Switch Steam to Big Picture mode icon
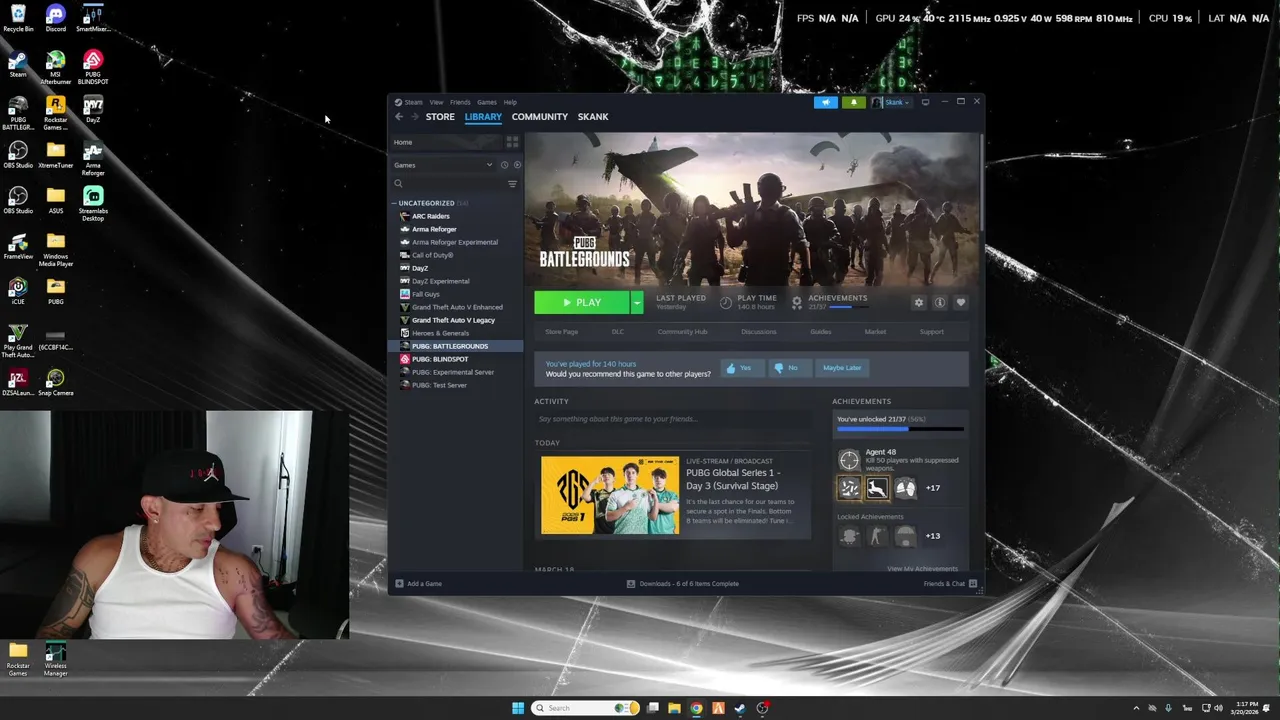1280x720 pixels. (925, 102)
